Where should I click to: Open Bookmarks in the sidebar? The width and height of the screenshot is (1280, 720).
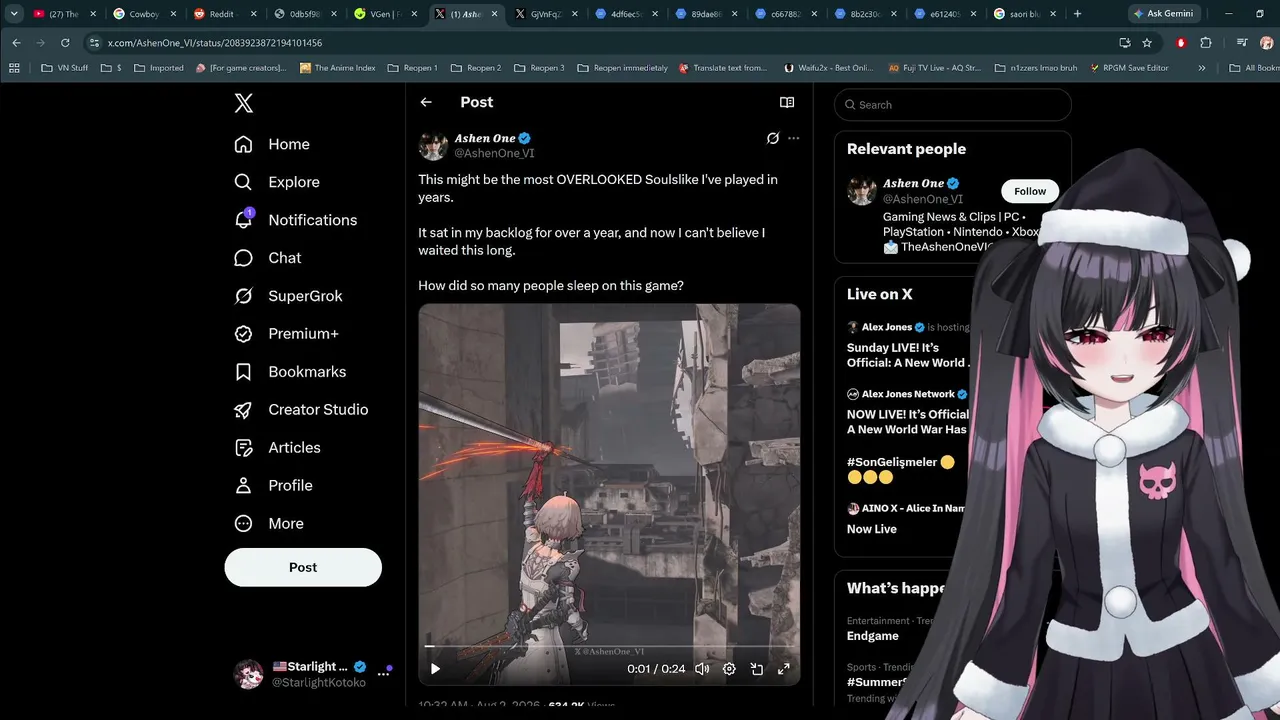coord(290,372)
